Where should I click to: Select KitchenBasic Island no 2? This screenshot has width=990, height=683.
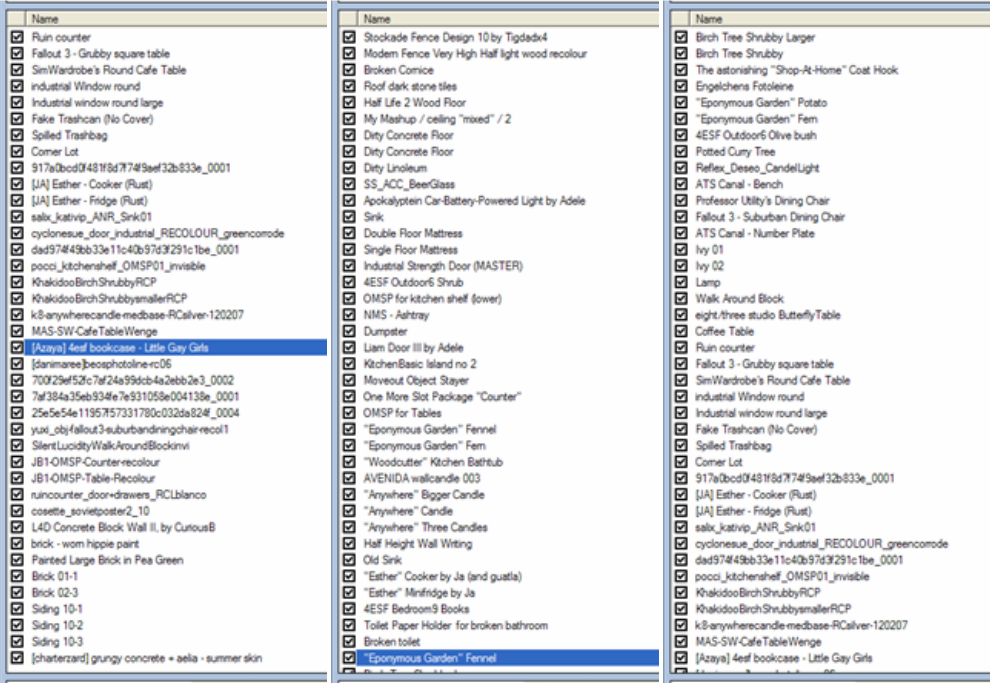(x=420, y=364)
